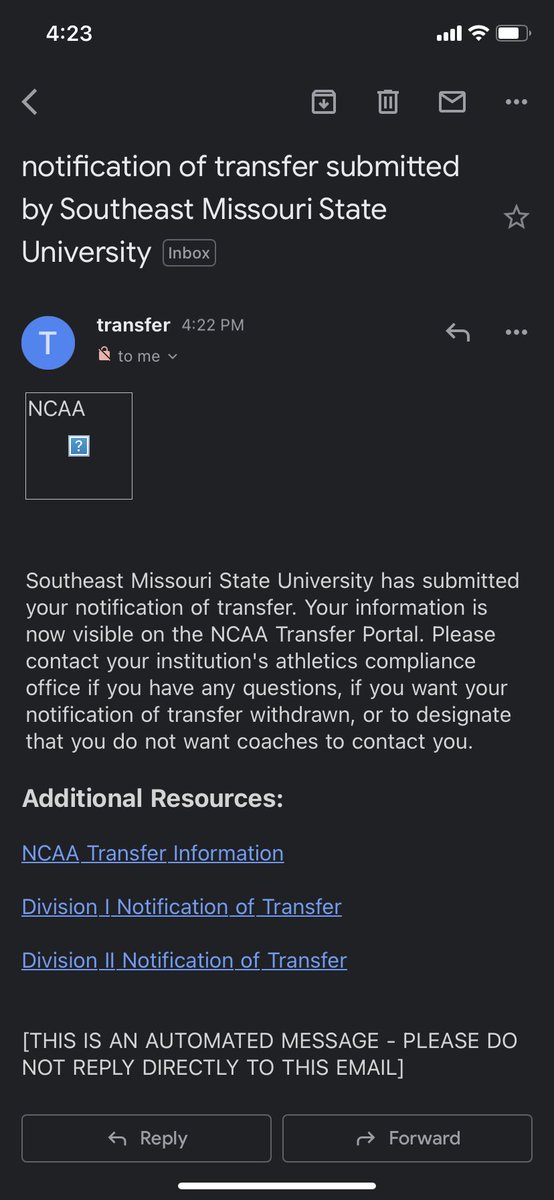Open the broken NCAA image placeholder

coord(79,446)
